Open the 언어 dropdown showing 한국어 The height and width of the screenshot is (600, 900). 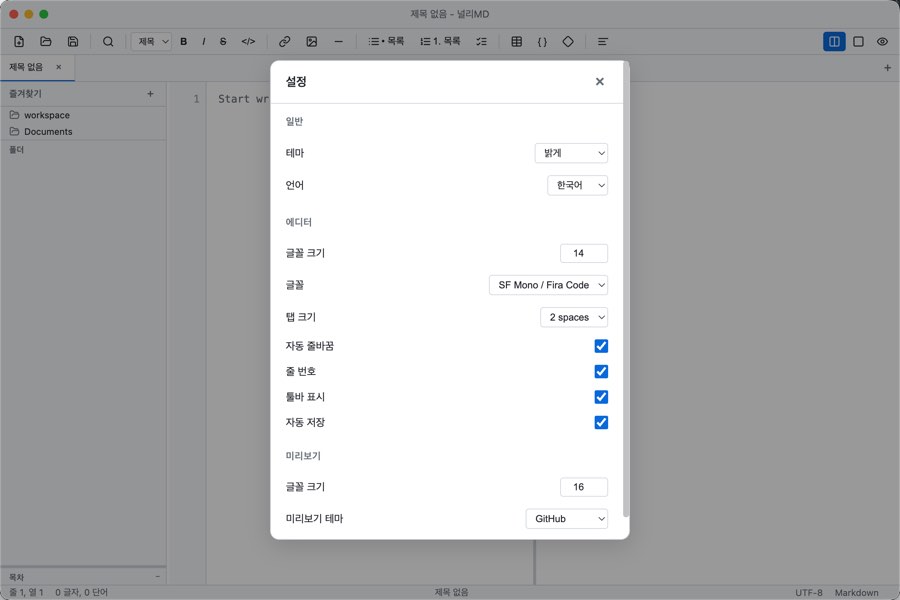point(577,185)
